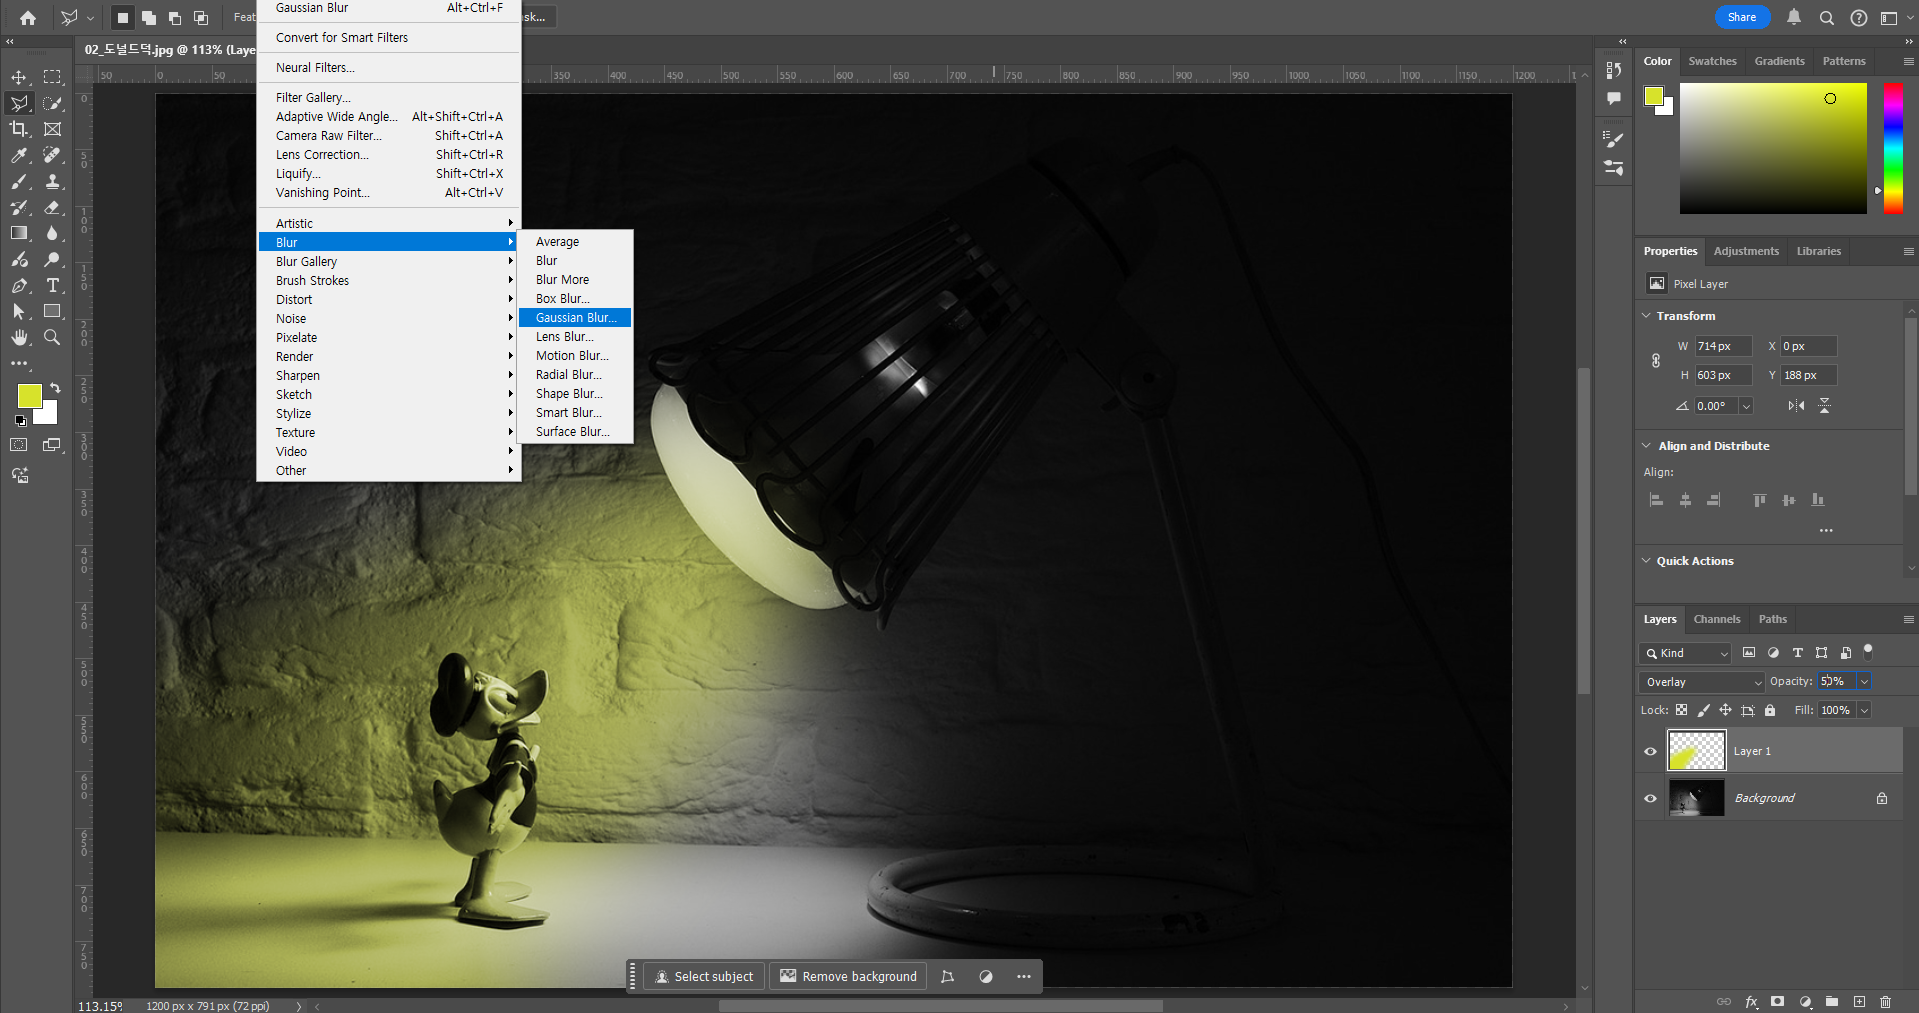Open the notifications bell
Viewport: 1919px width, 1013px height.
coord(1794,17)
